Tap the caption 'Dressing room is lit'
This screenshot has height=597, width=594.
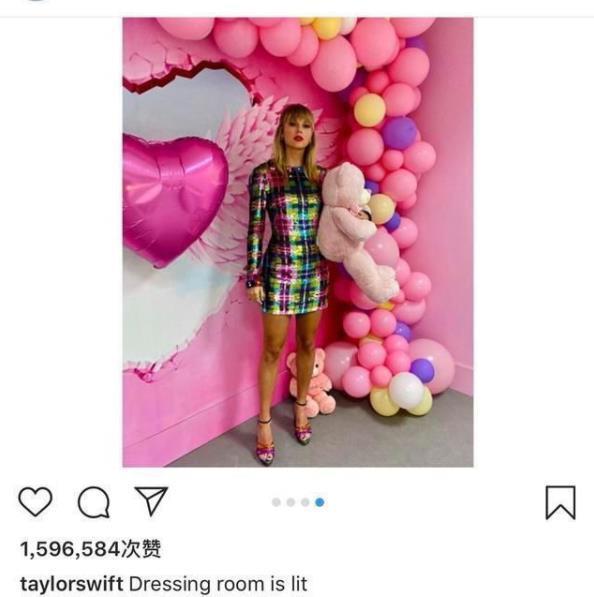point(218,584)
